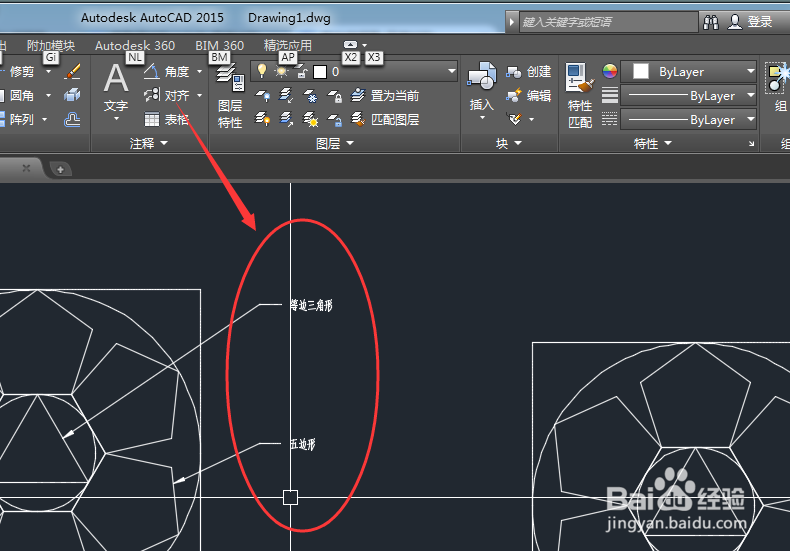Select the Offset tool icon
The image size is (790, 551).
pyautogui.click(x=72, y=119)
